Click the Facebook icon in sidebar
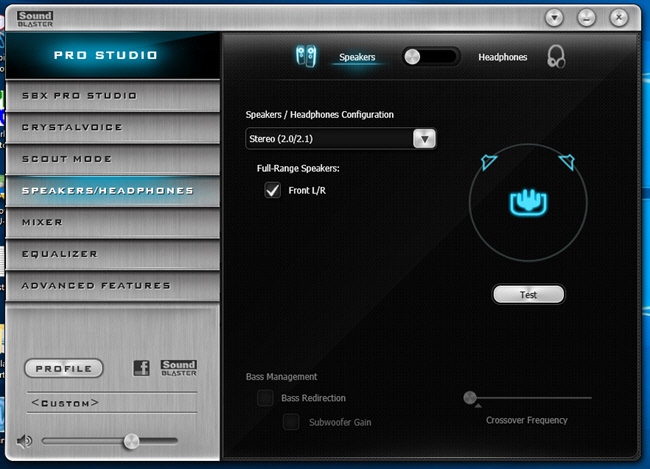650x469 pixels. point(141,368)
